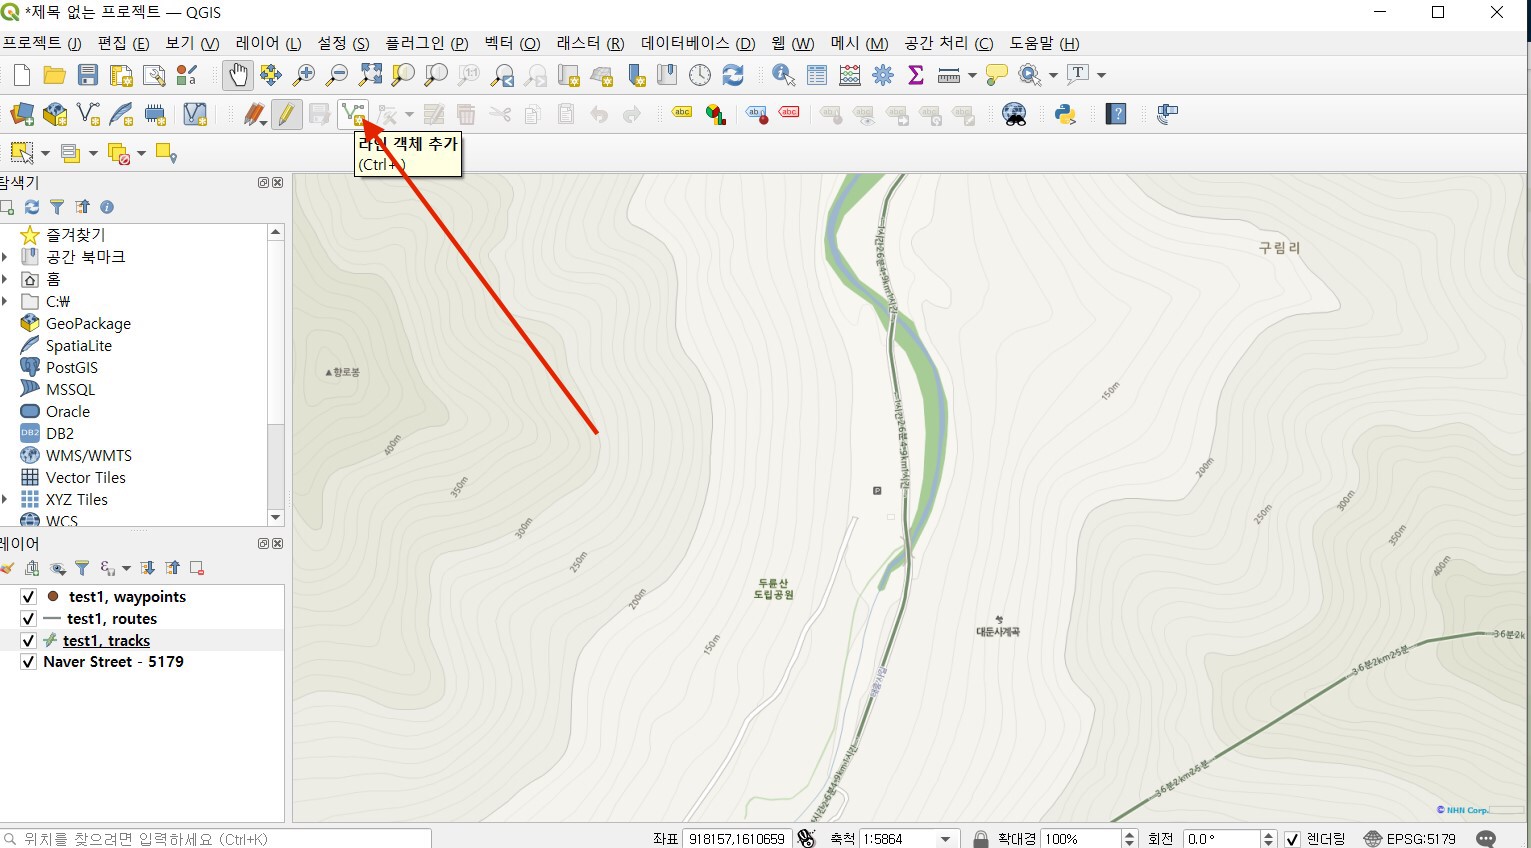
Task: Open a project with the folder icon
Action: click(x=55, y=75)
